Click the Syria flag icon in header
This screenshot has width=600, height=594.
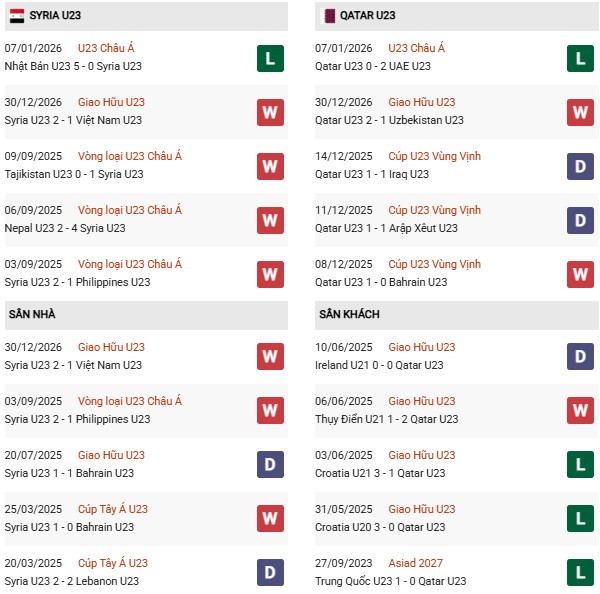[19, 15]
